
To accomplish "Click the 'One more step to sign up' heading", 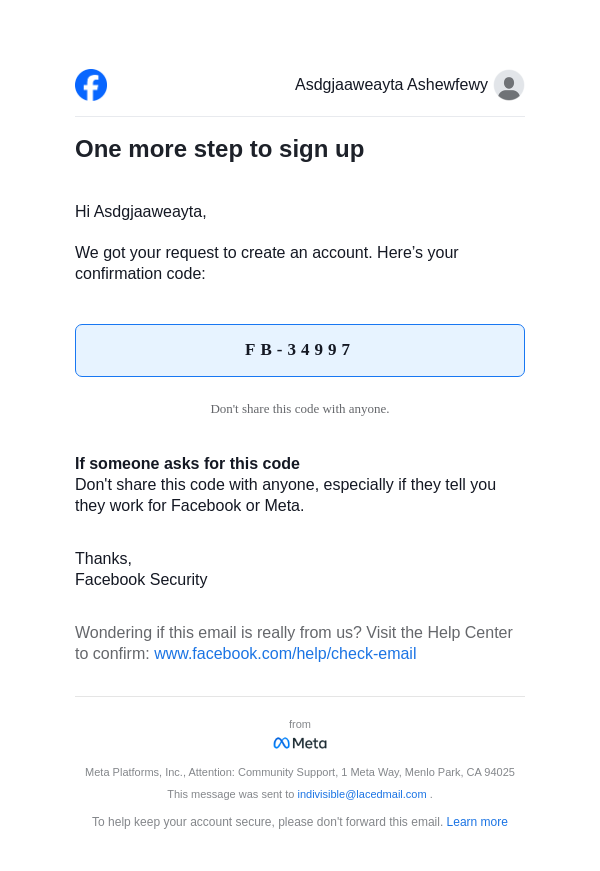I will tap(219, 149).
